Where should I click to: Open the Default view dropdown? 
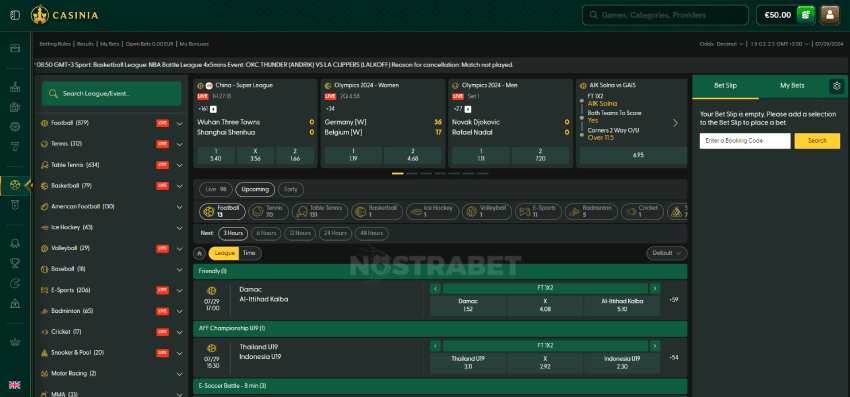(667, 253)
